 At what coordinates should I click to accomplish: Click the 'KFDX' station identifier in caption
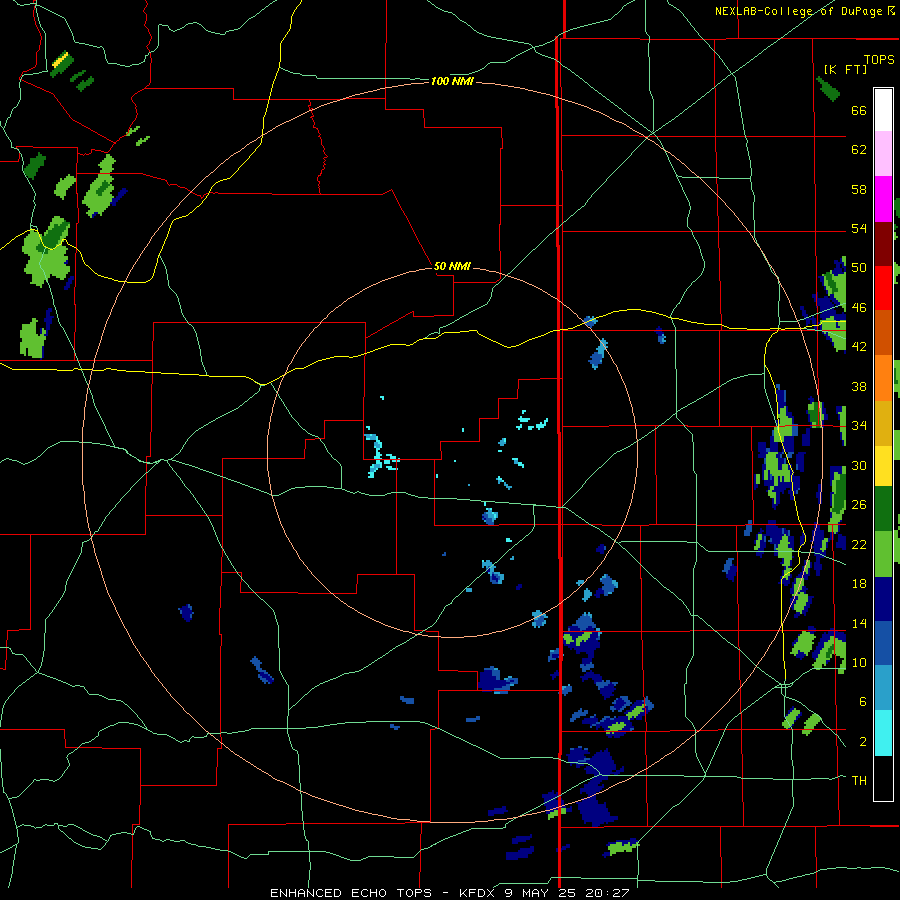(x=479, y=893)
